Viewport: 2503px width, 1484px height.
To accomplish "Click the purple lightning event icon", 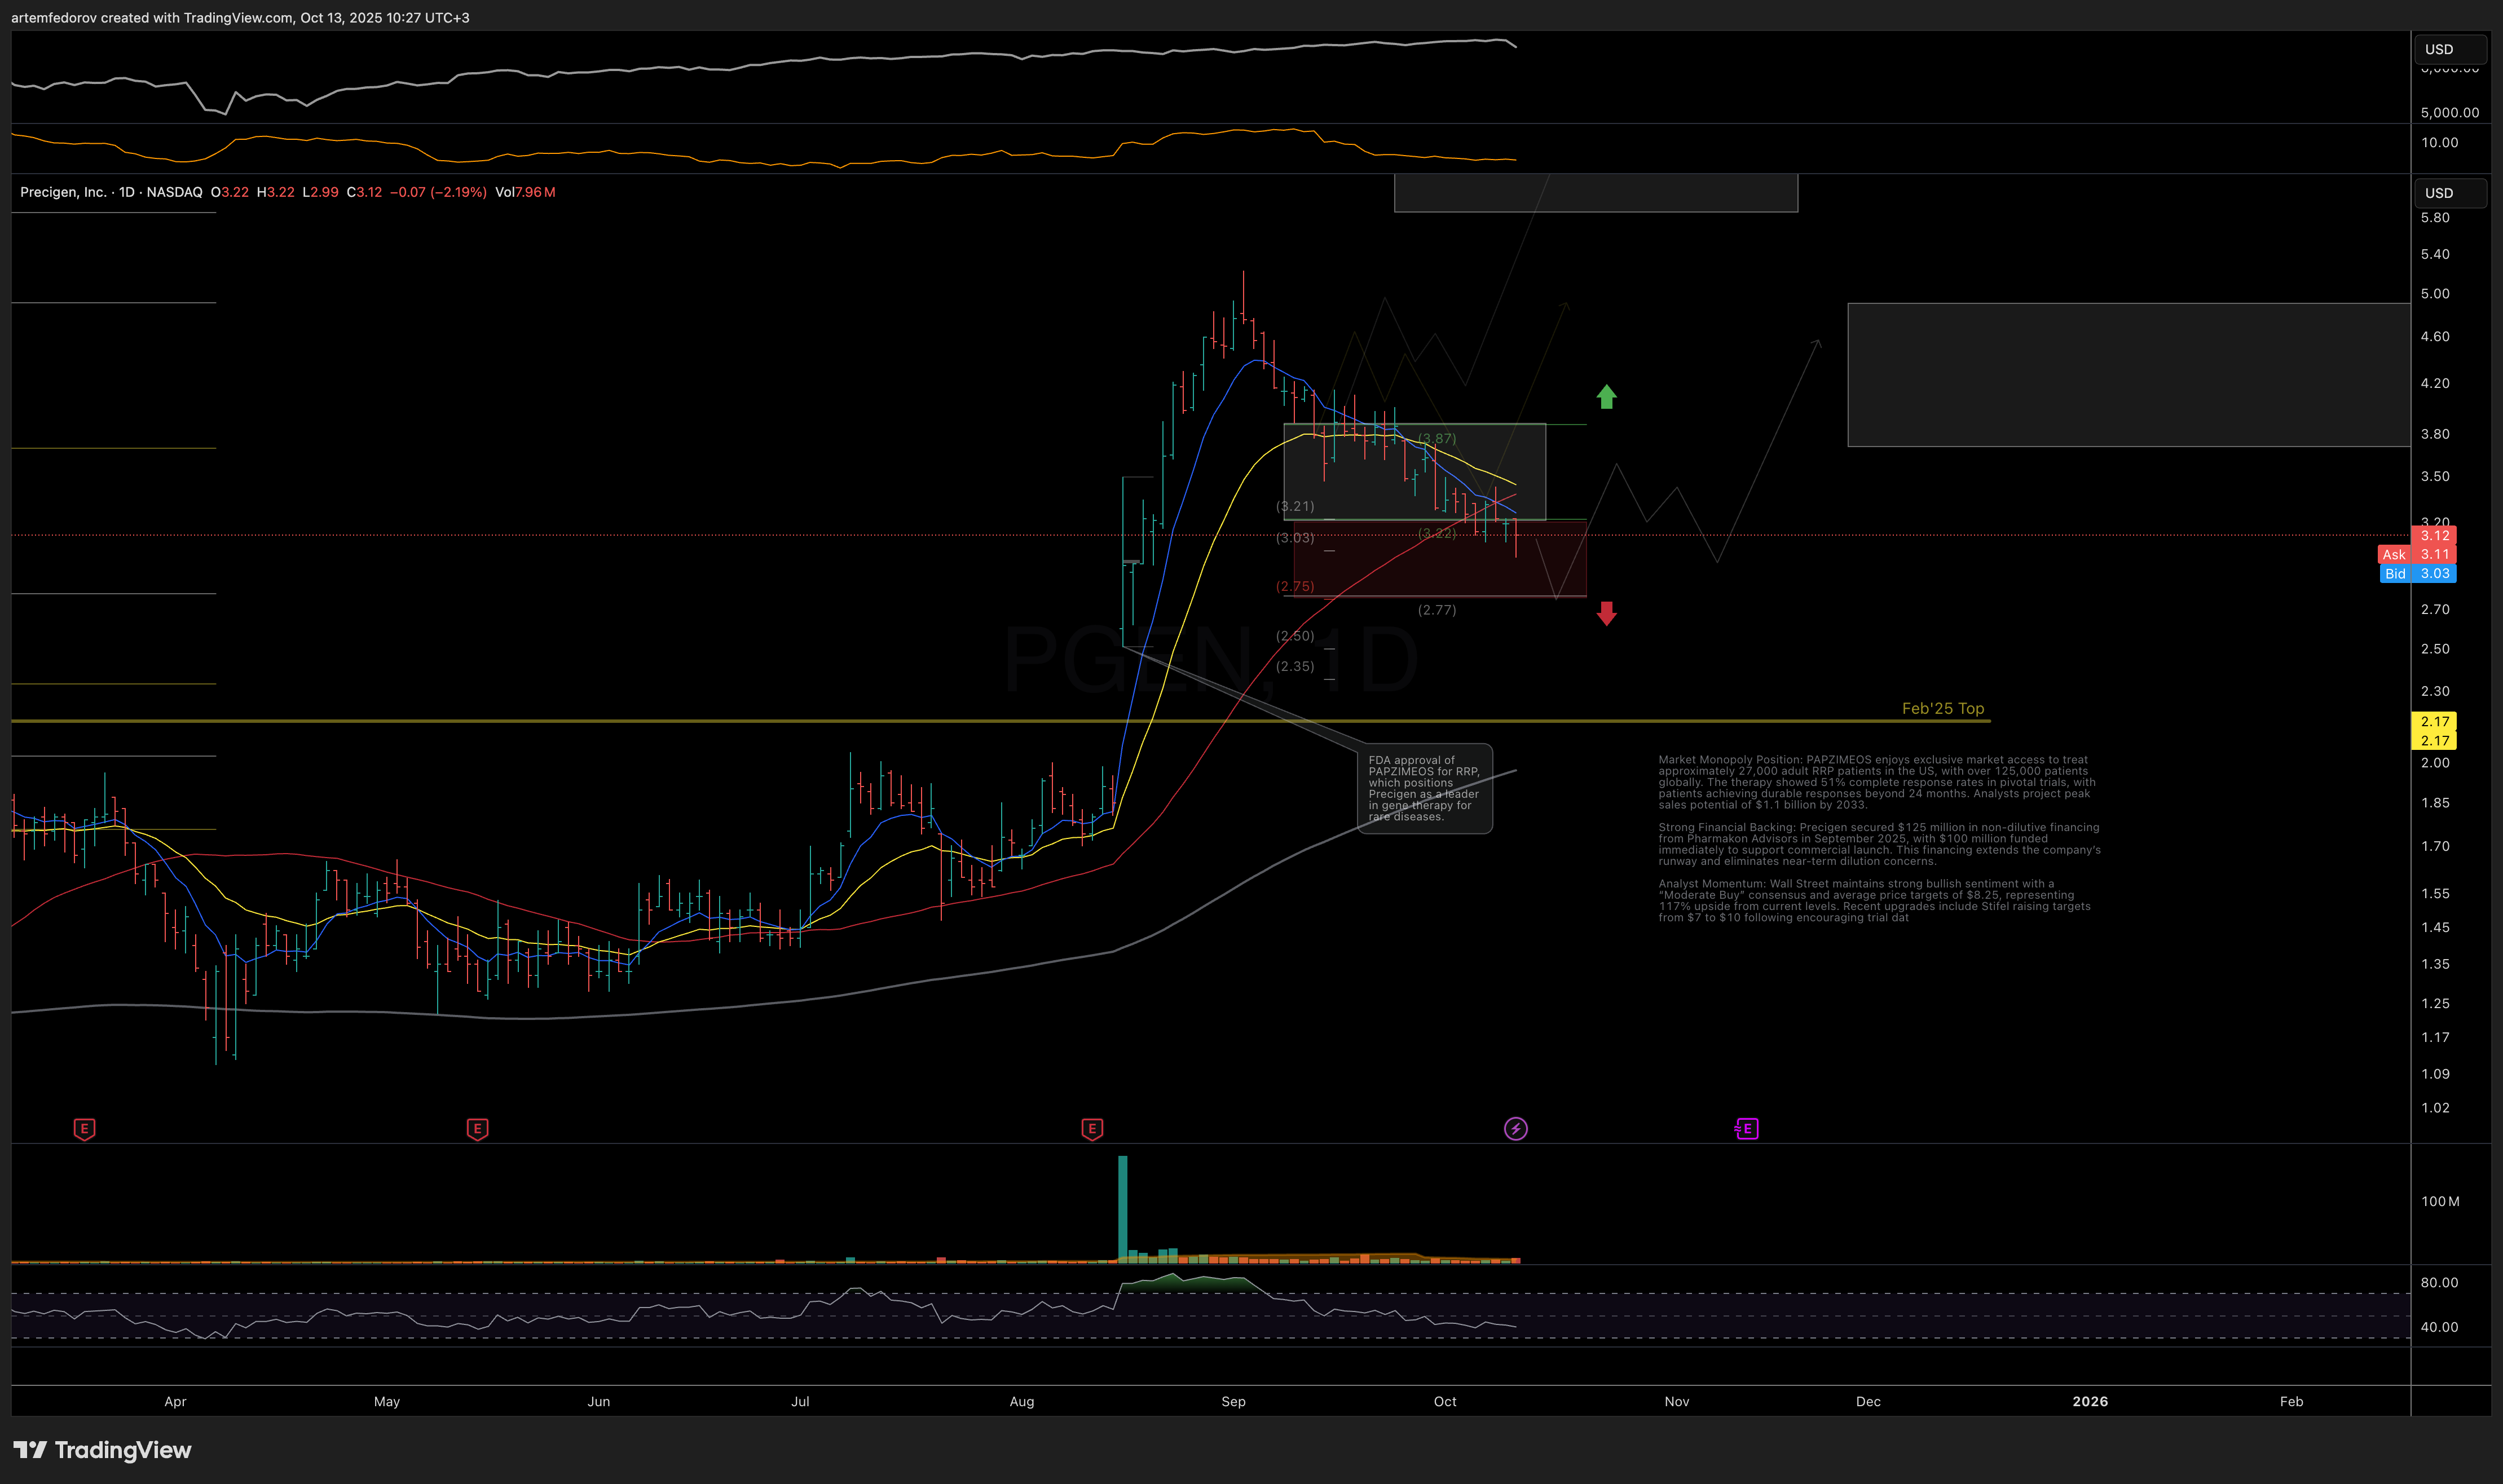I will (x=1516, y=1129).
